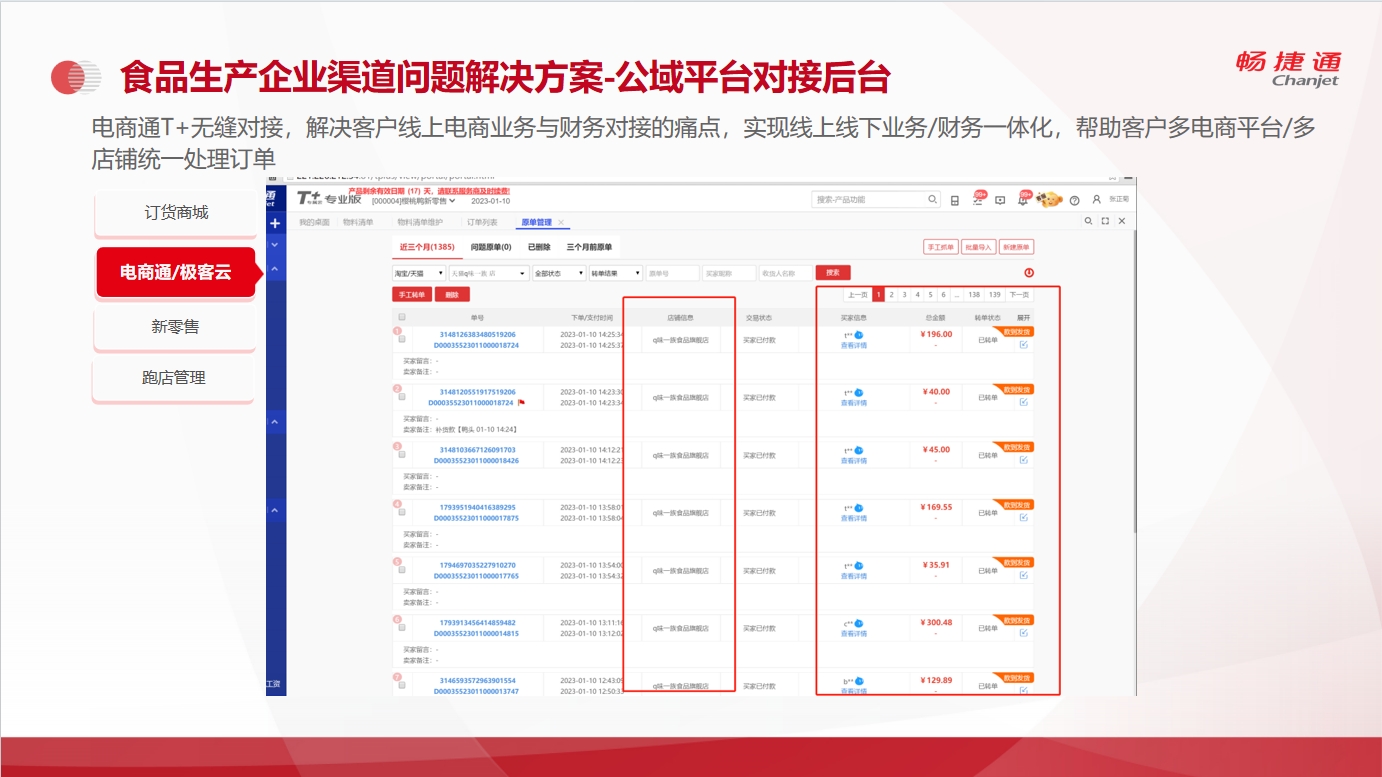Viewport: 1382px width, 777px height.
Task: Click edit icon in the ¥45.00 order row
Action: tap(1023, 460)
